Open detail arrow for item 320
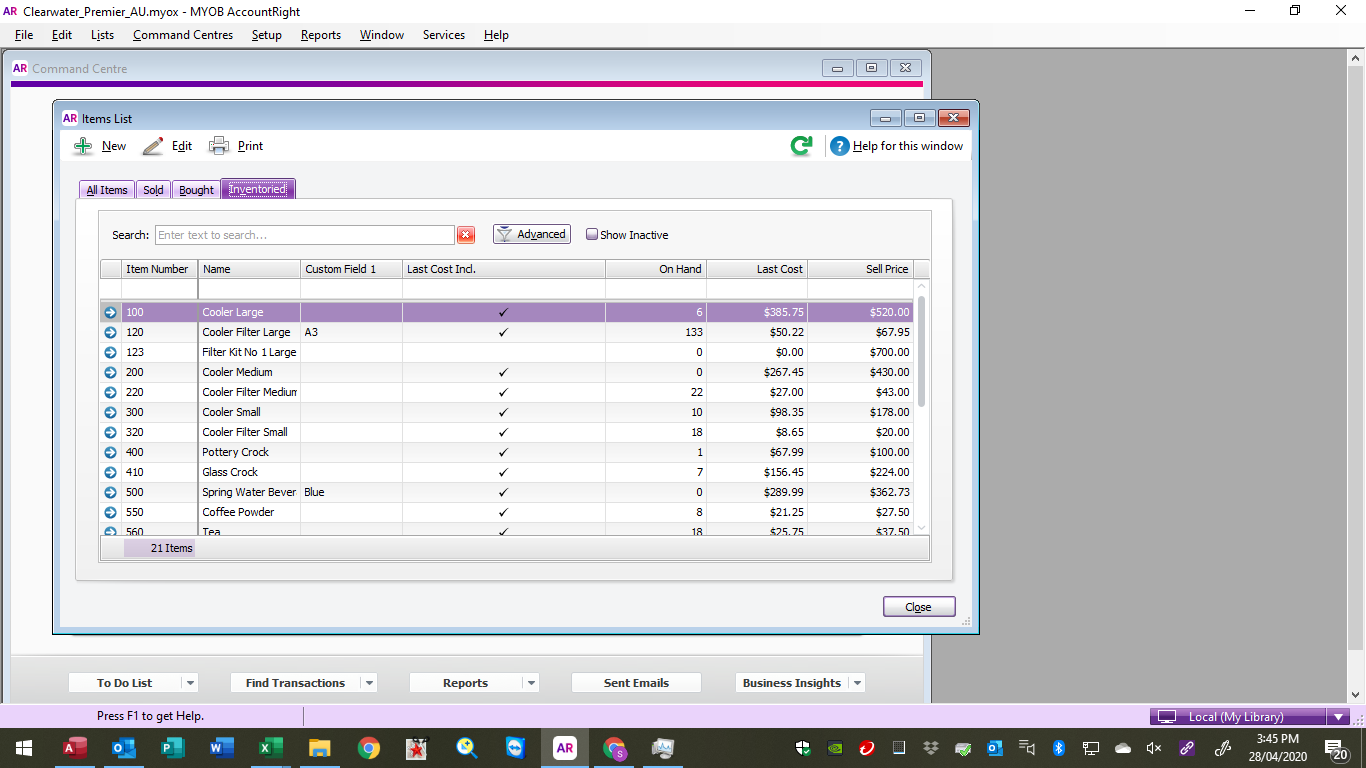The height and width of the screenshot is (768, 1366). tap(110, 432)
